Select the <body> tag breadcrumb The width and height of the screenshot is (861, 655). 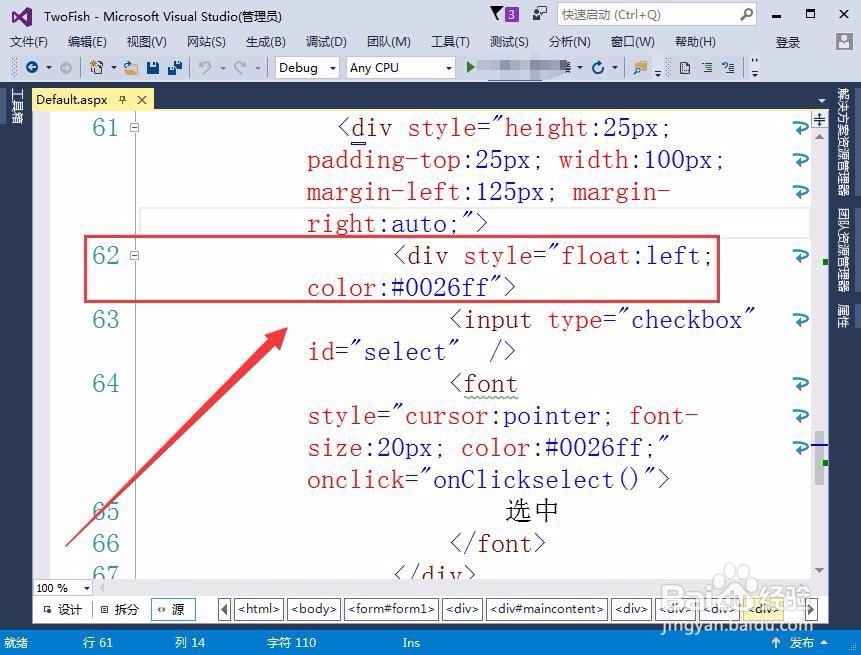point(314,609)
